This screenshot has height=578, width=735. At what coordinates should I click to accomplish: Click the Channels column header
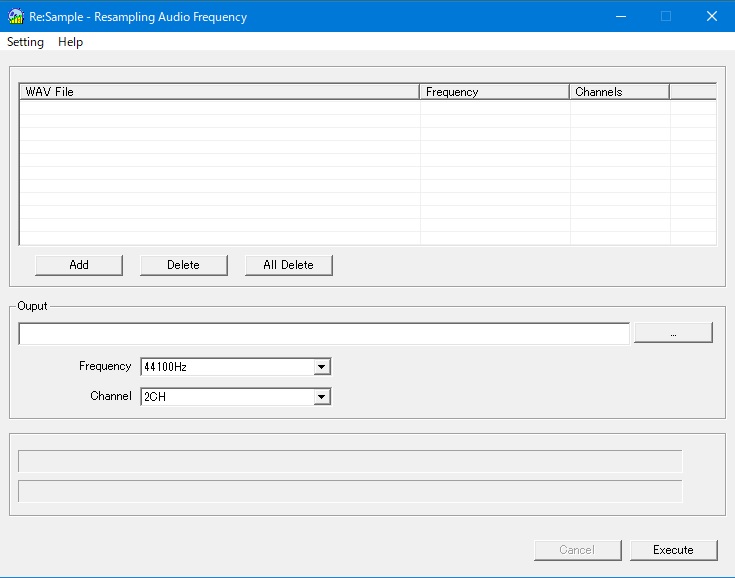tap(619, 92)
